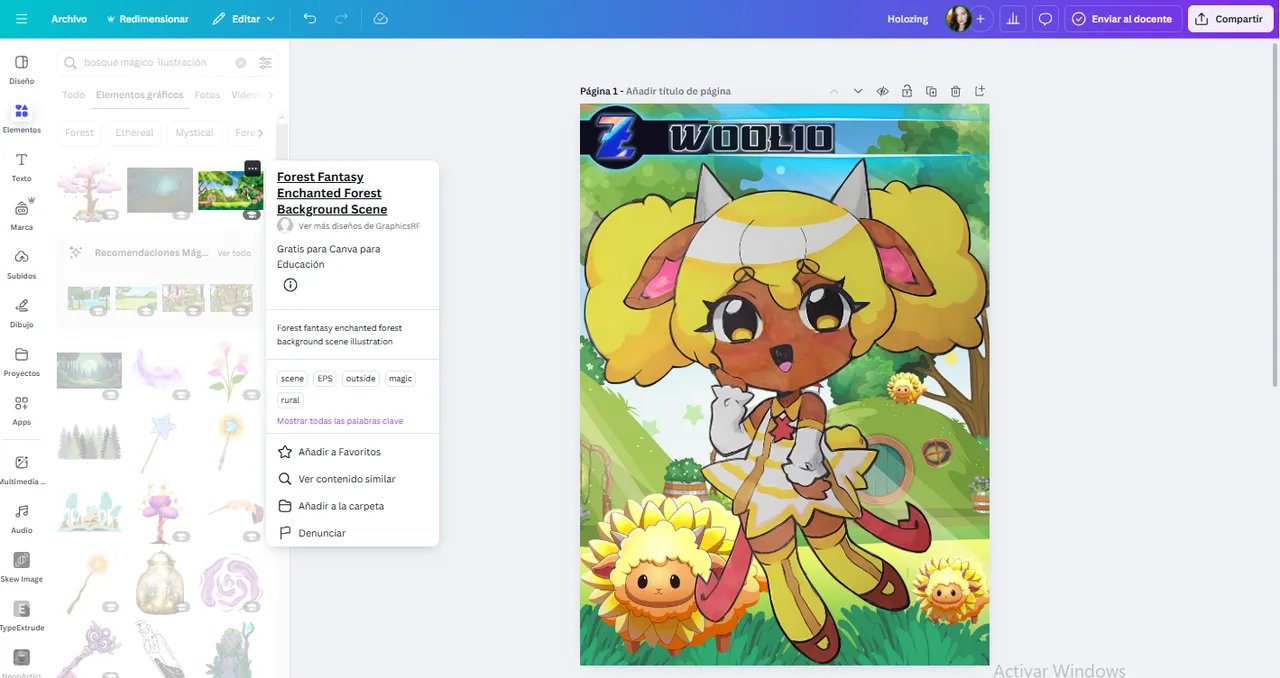The width and height of the screenshot is (1280, 678).
Task: Open the analytics chart icon
Action: coord(1013,19)
